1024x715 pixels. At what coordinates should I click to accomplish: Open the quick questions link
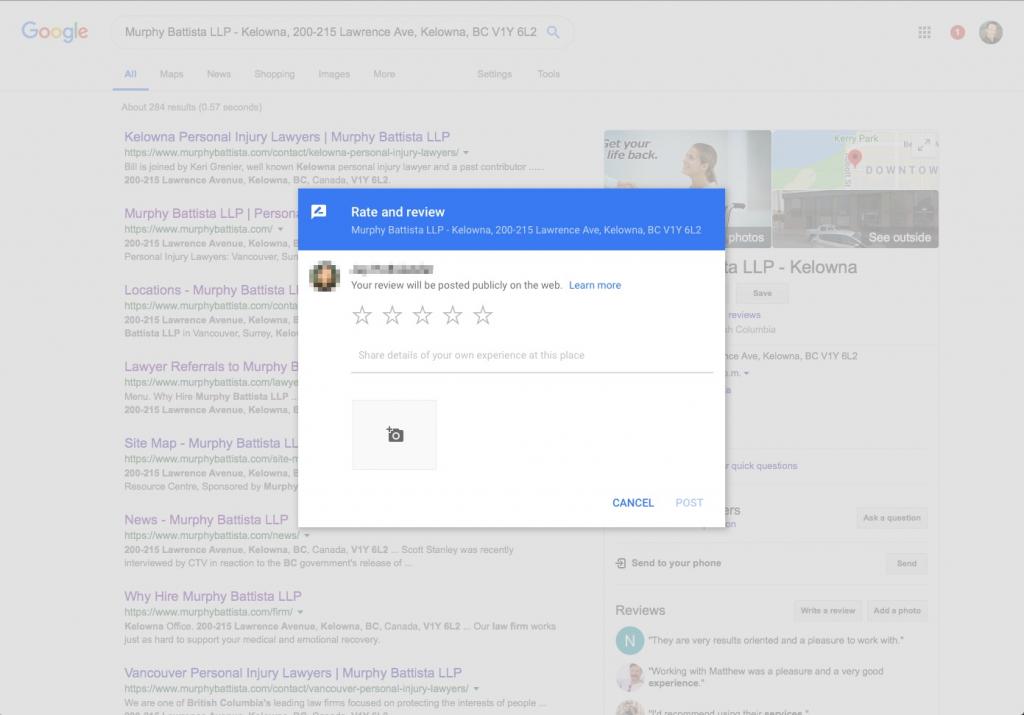(763, 466)
